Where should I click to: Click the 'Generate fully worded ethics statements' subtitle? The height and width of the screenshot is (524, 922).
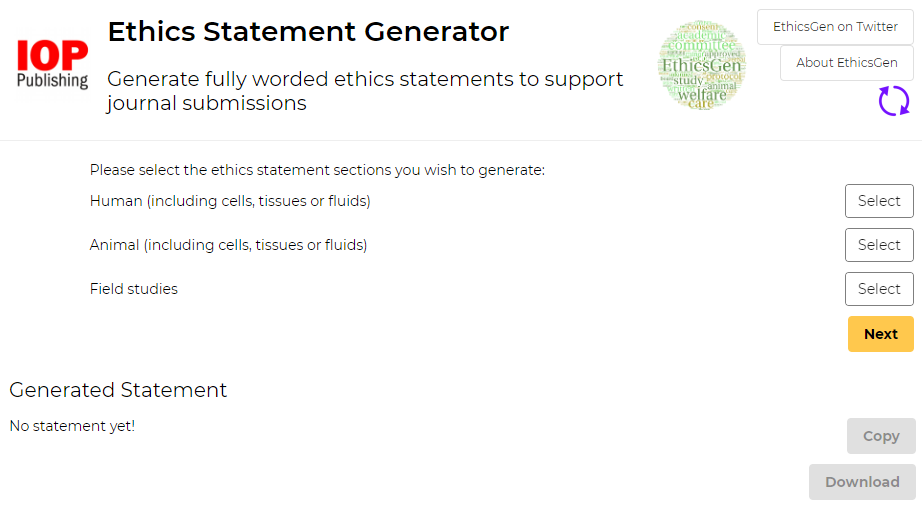(x=365, y=91)
